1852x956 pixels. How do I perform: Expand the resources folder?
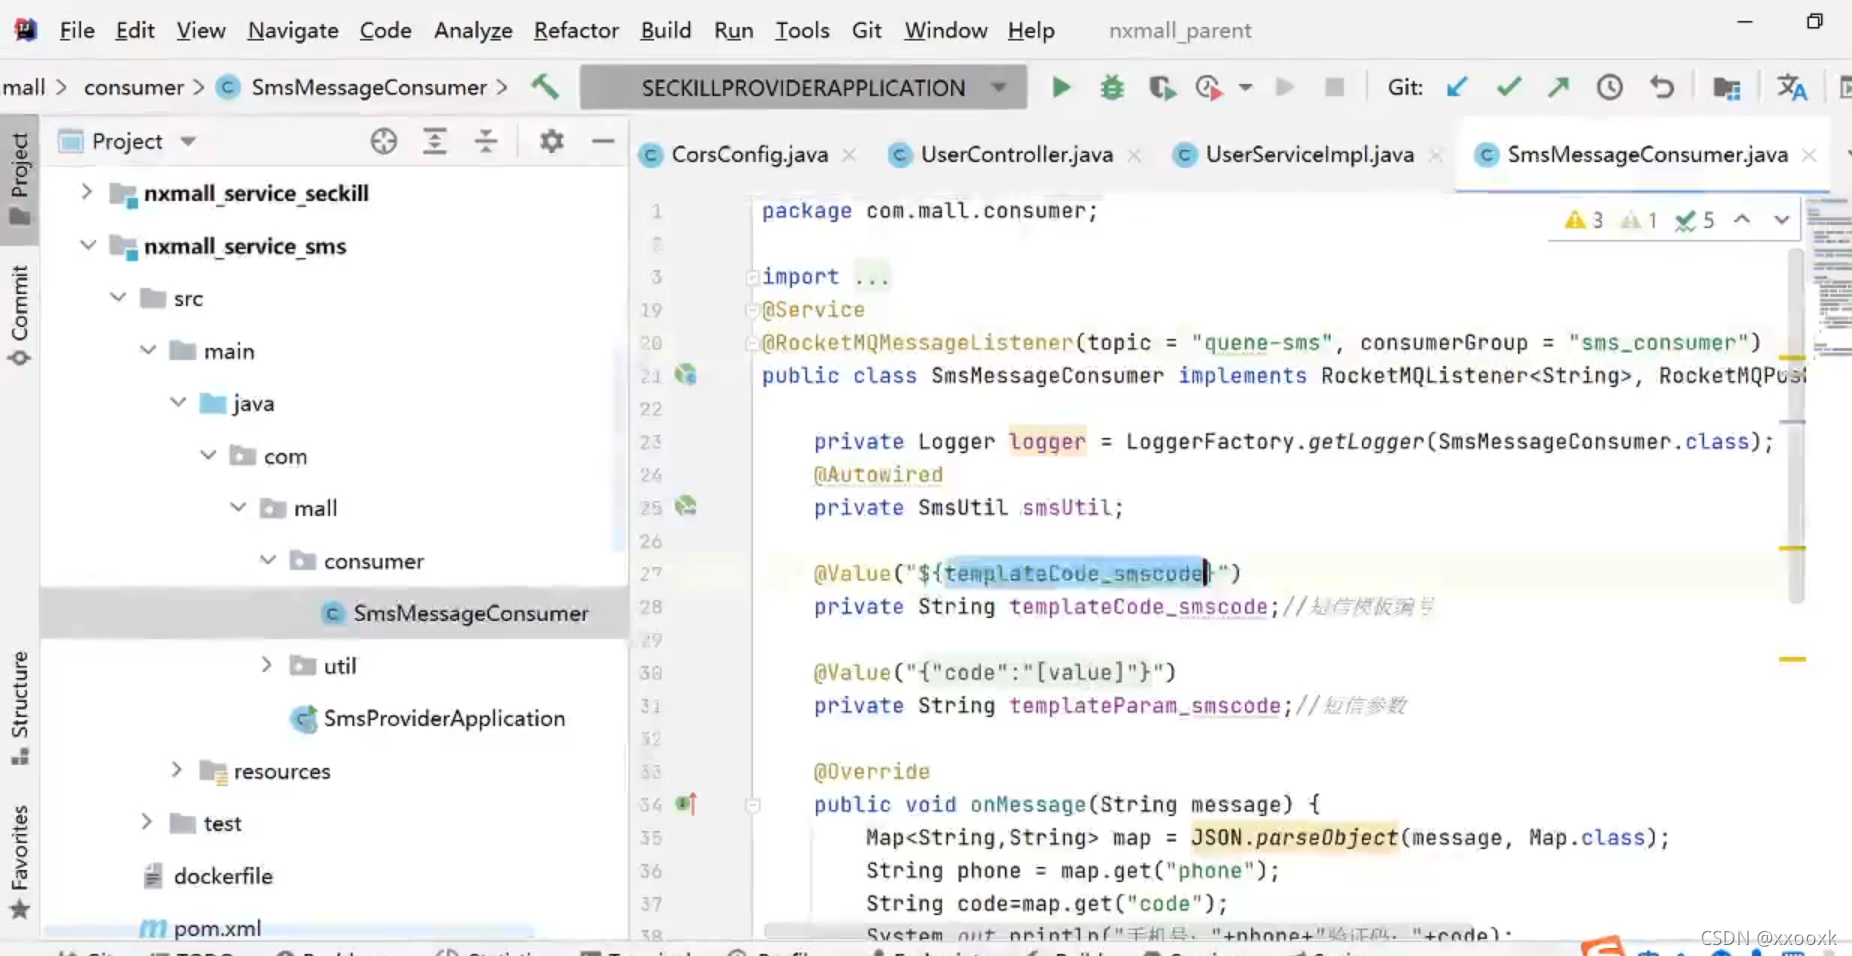pyautogui.click(x=176, y=769)
